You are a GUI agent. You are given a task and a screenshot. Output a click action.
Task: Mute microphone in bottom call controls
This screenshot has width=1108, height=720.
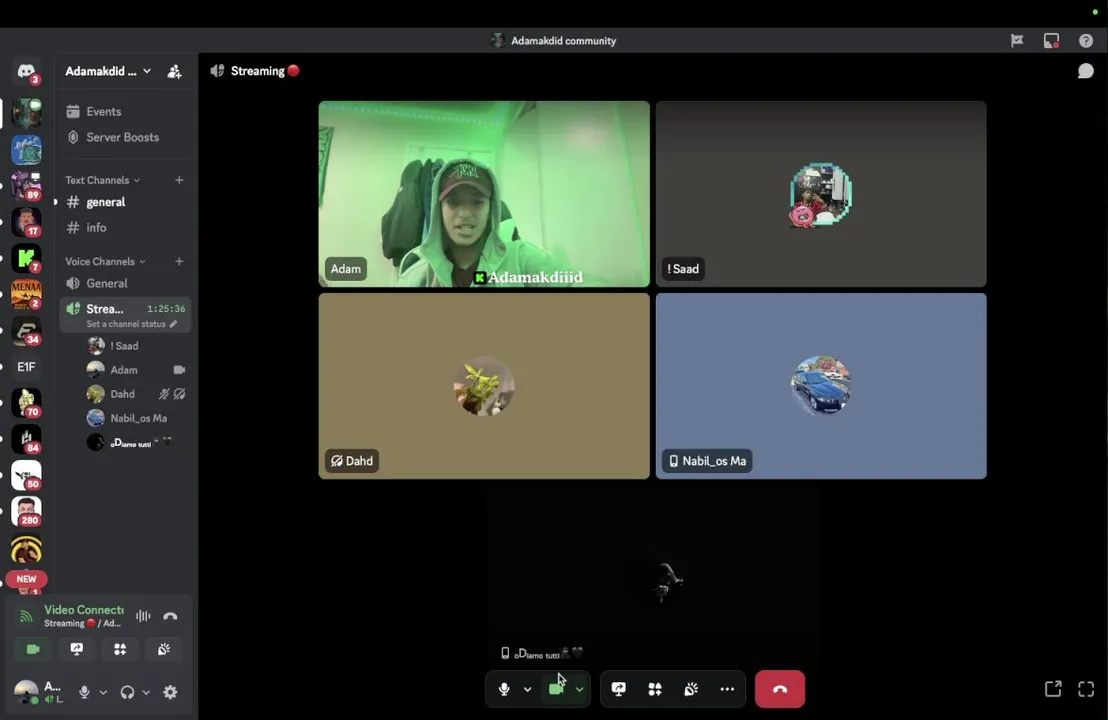pos(504,689)
